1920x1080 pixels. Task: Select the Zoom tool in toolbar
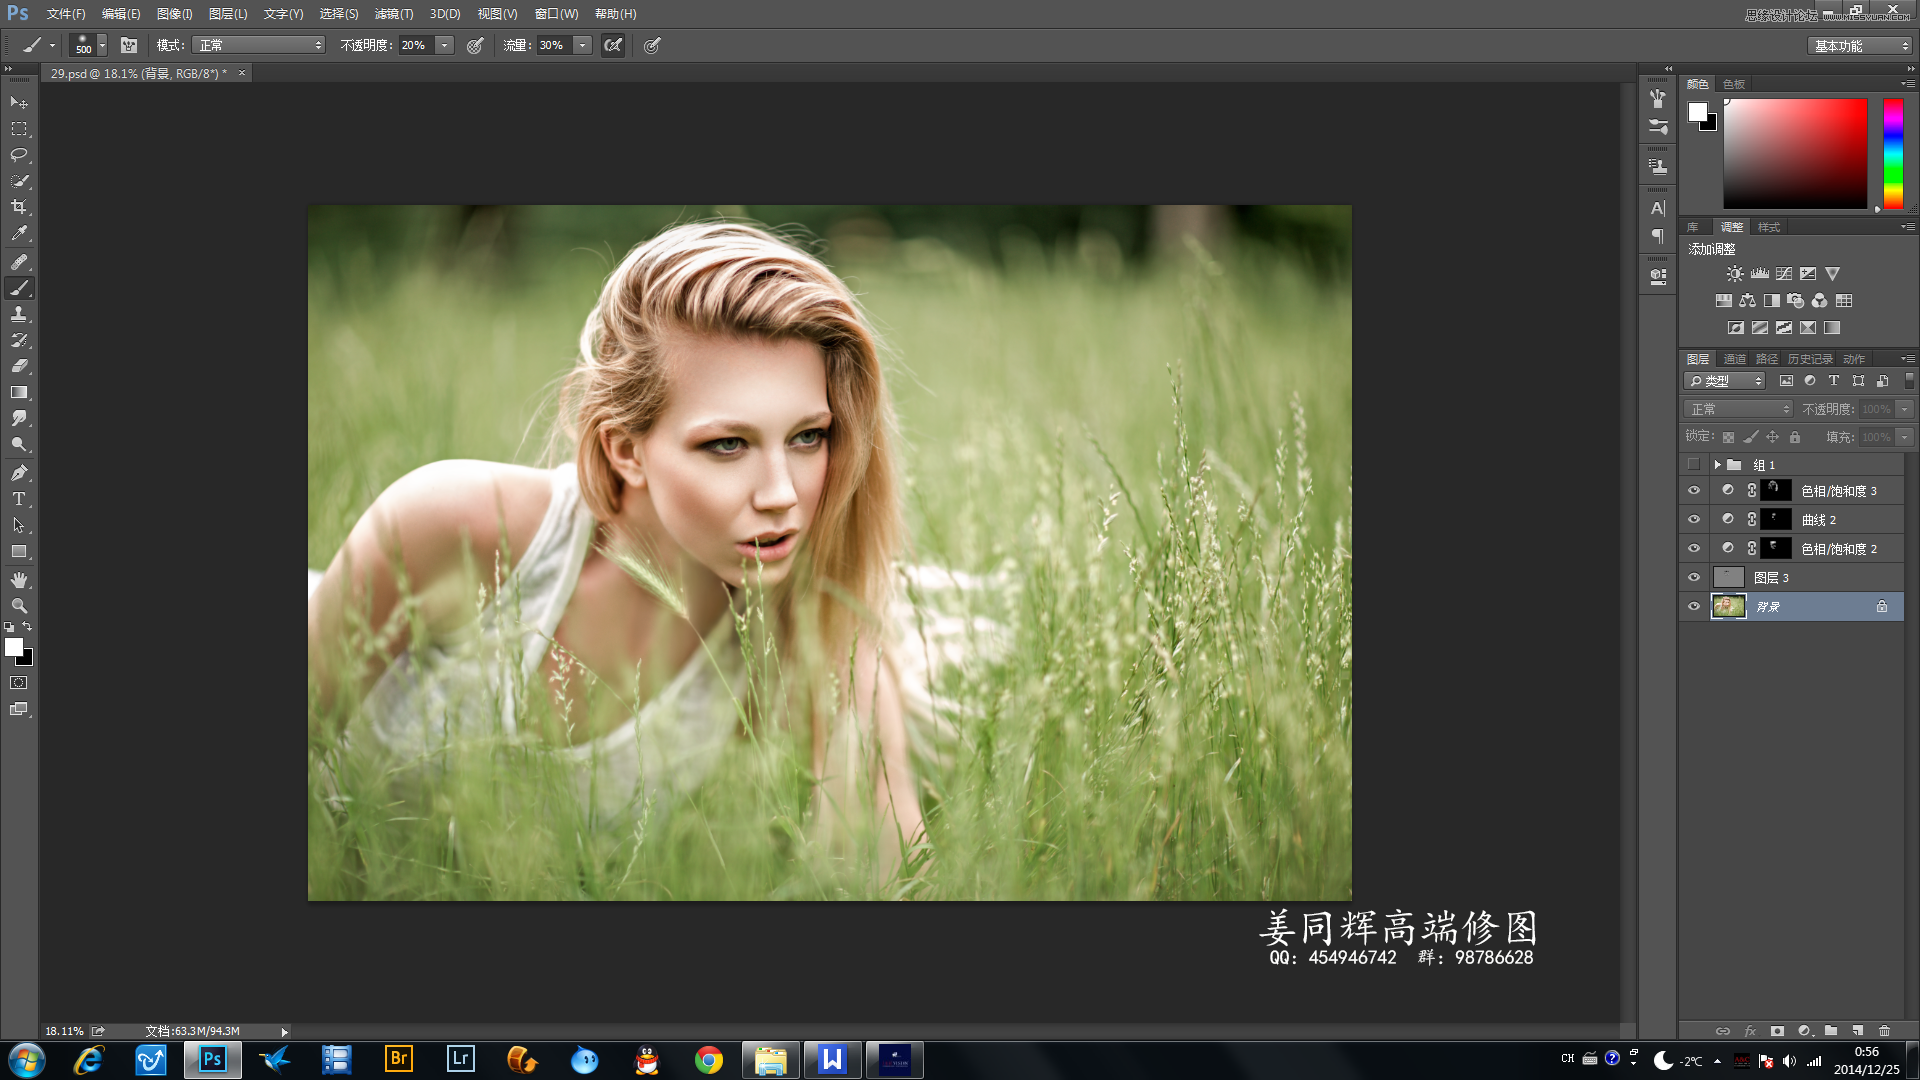coord(19,606)
